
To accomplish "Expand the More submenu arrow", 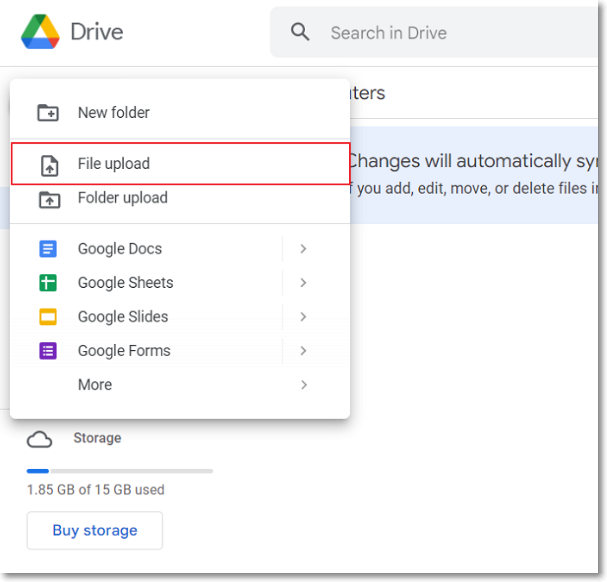I will coord(304,385).
